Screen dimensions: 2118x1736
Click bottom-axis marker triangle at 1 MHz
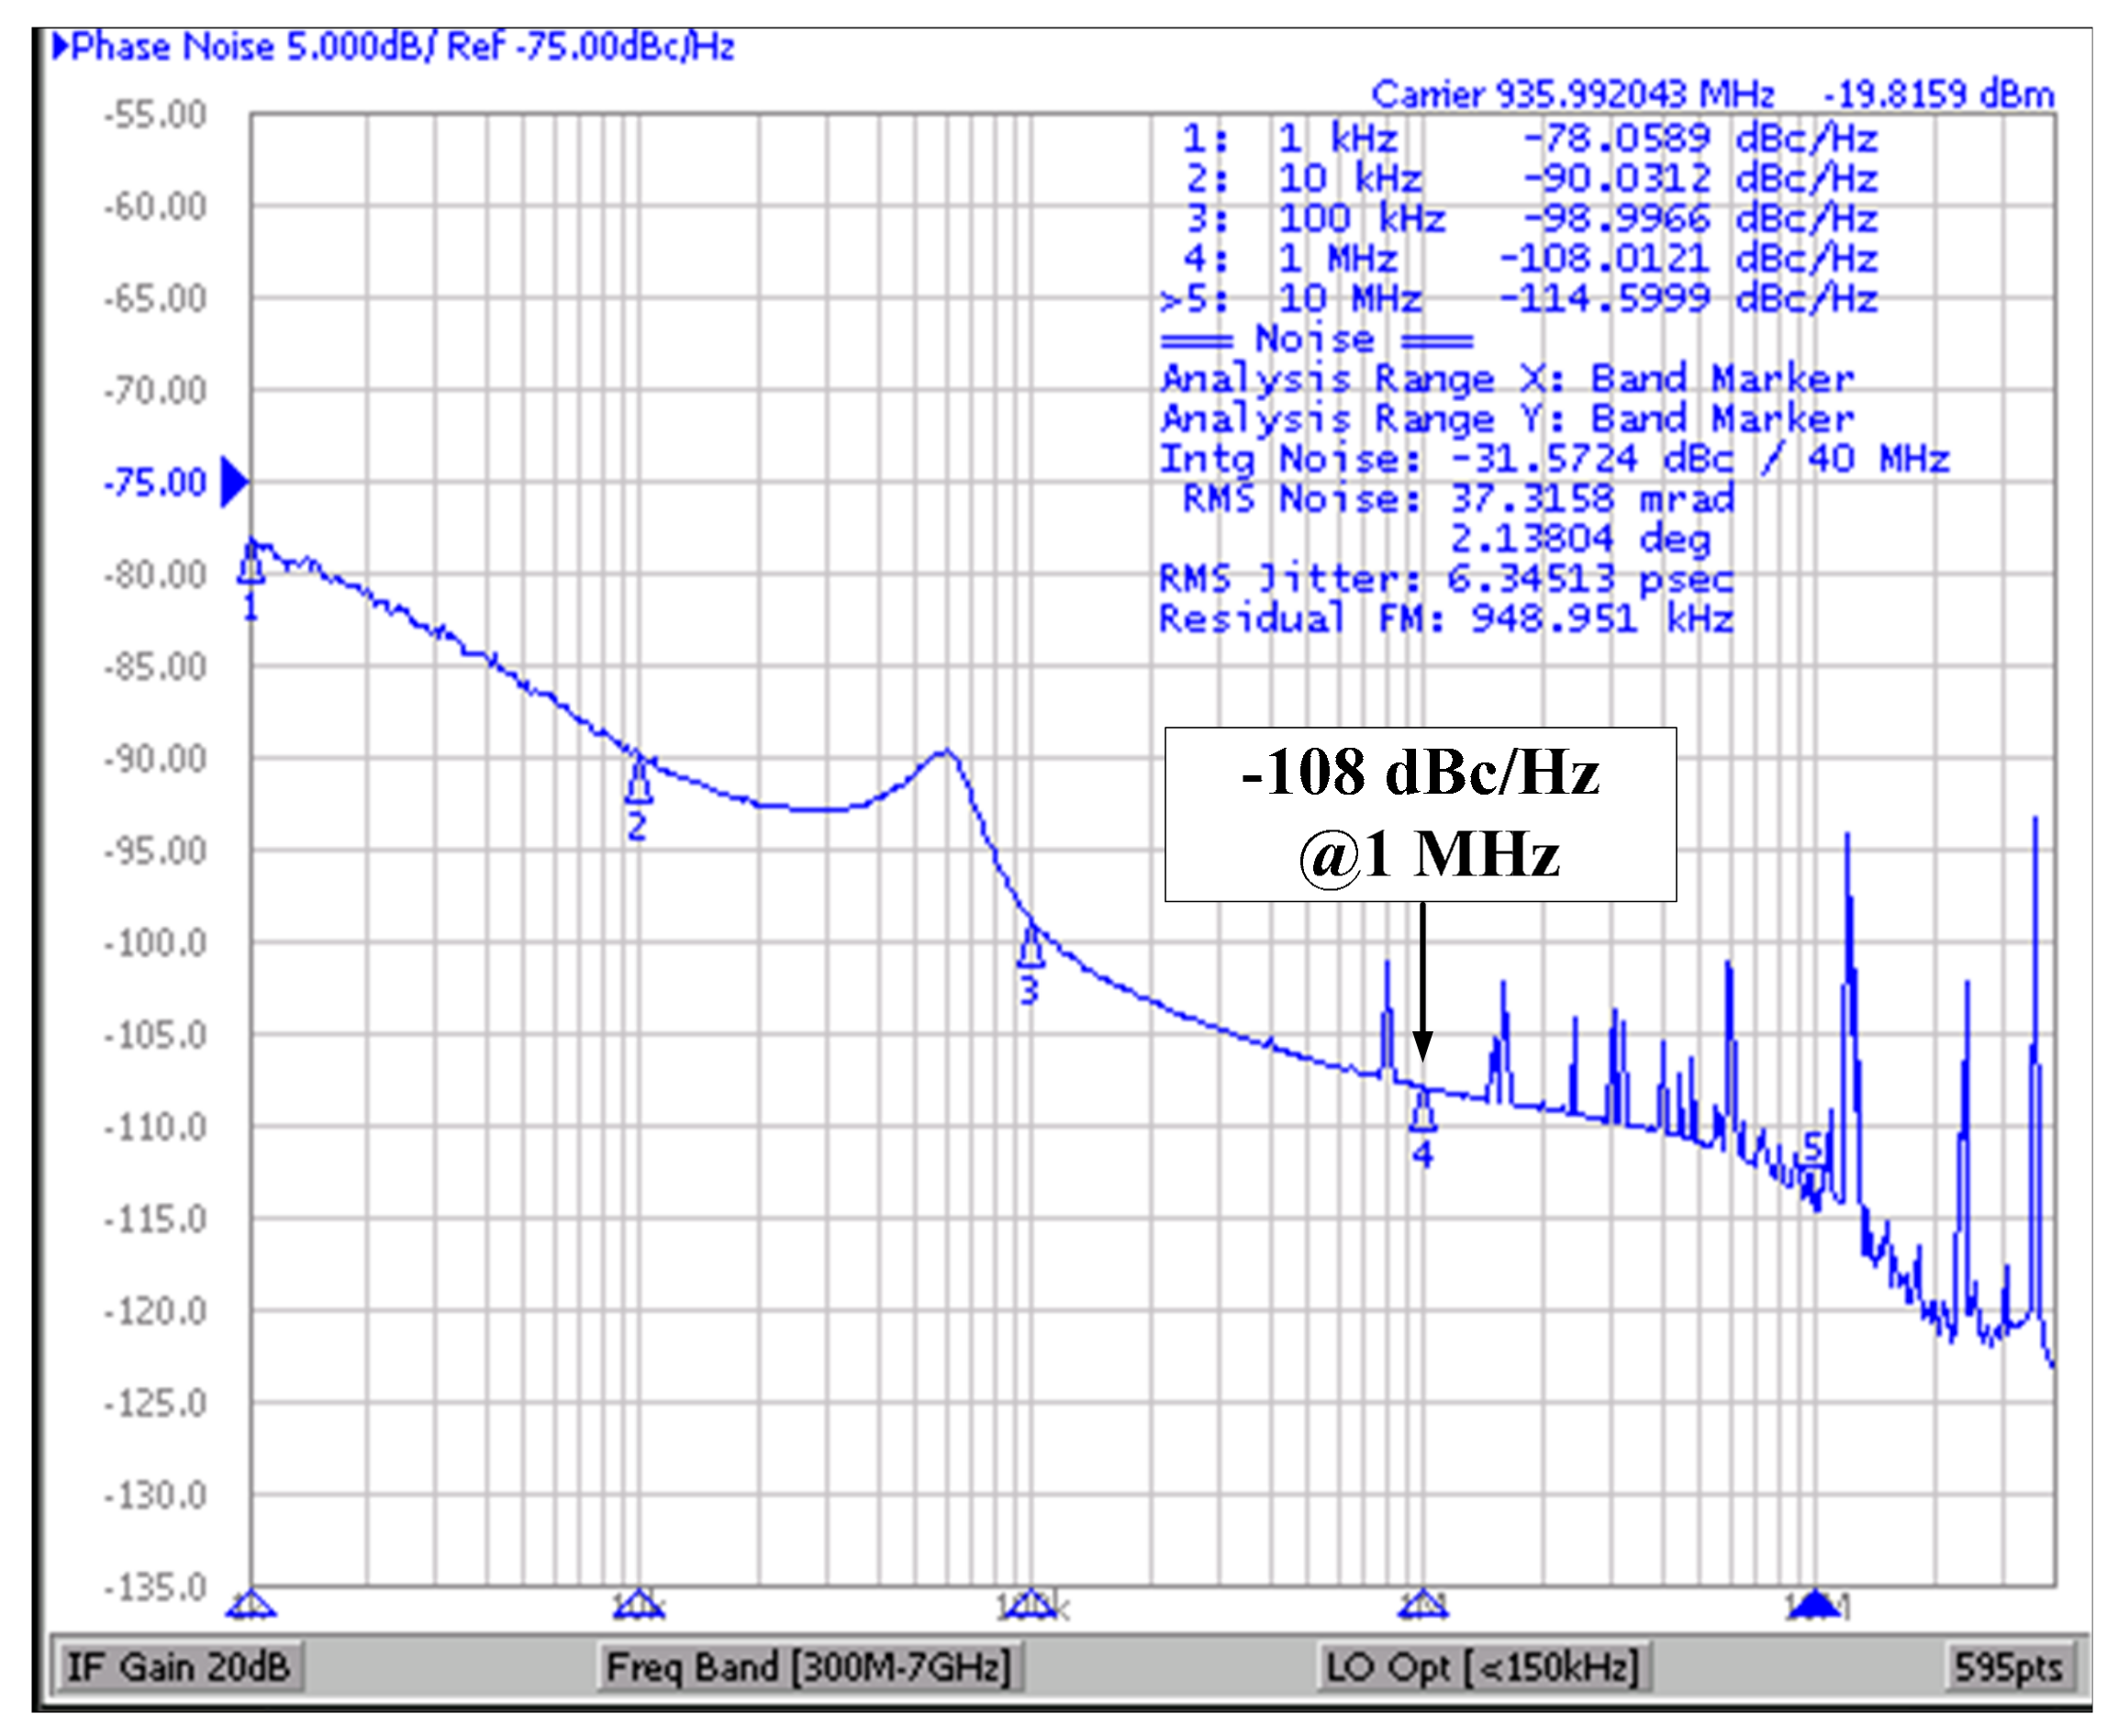(1422, 1606)
